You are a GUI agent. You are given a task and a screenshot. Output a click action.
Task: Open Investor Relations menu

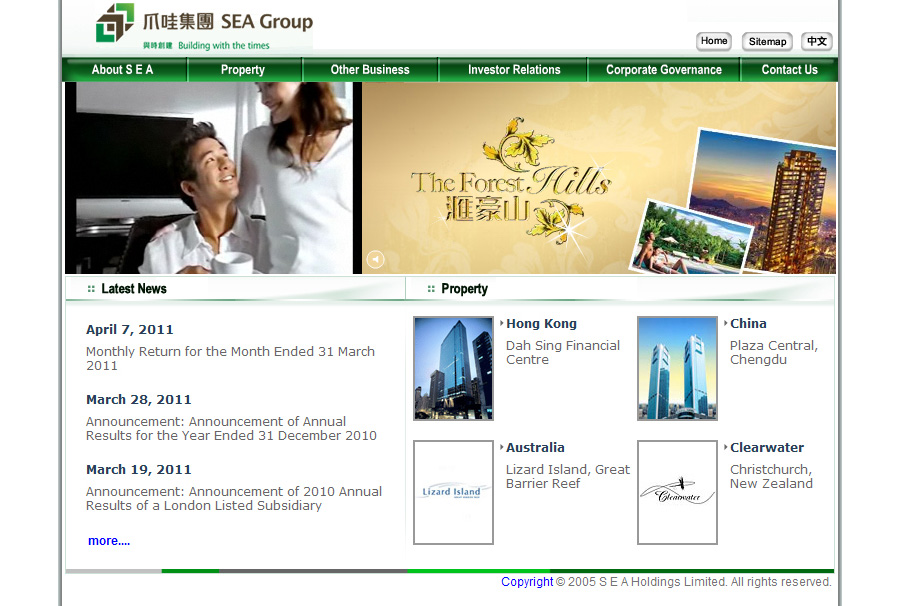tap(514, 70)
